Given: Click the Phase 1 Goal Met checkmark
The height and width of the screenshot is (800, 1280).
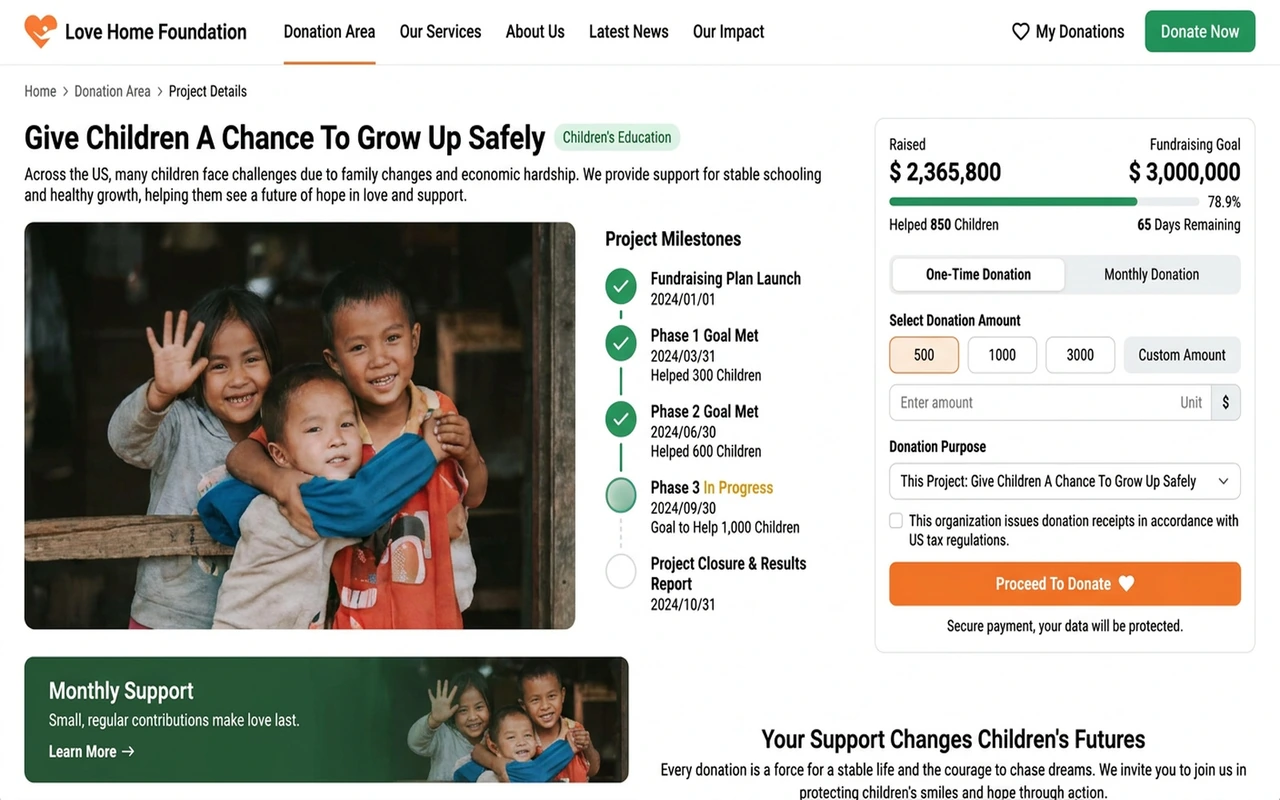Looking at the screenshot, I should coord(621,344).
